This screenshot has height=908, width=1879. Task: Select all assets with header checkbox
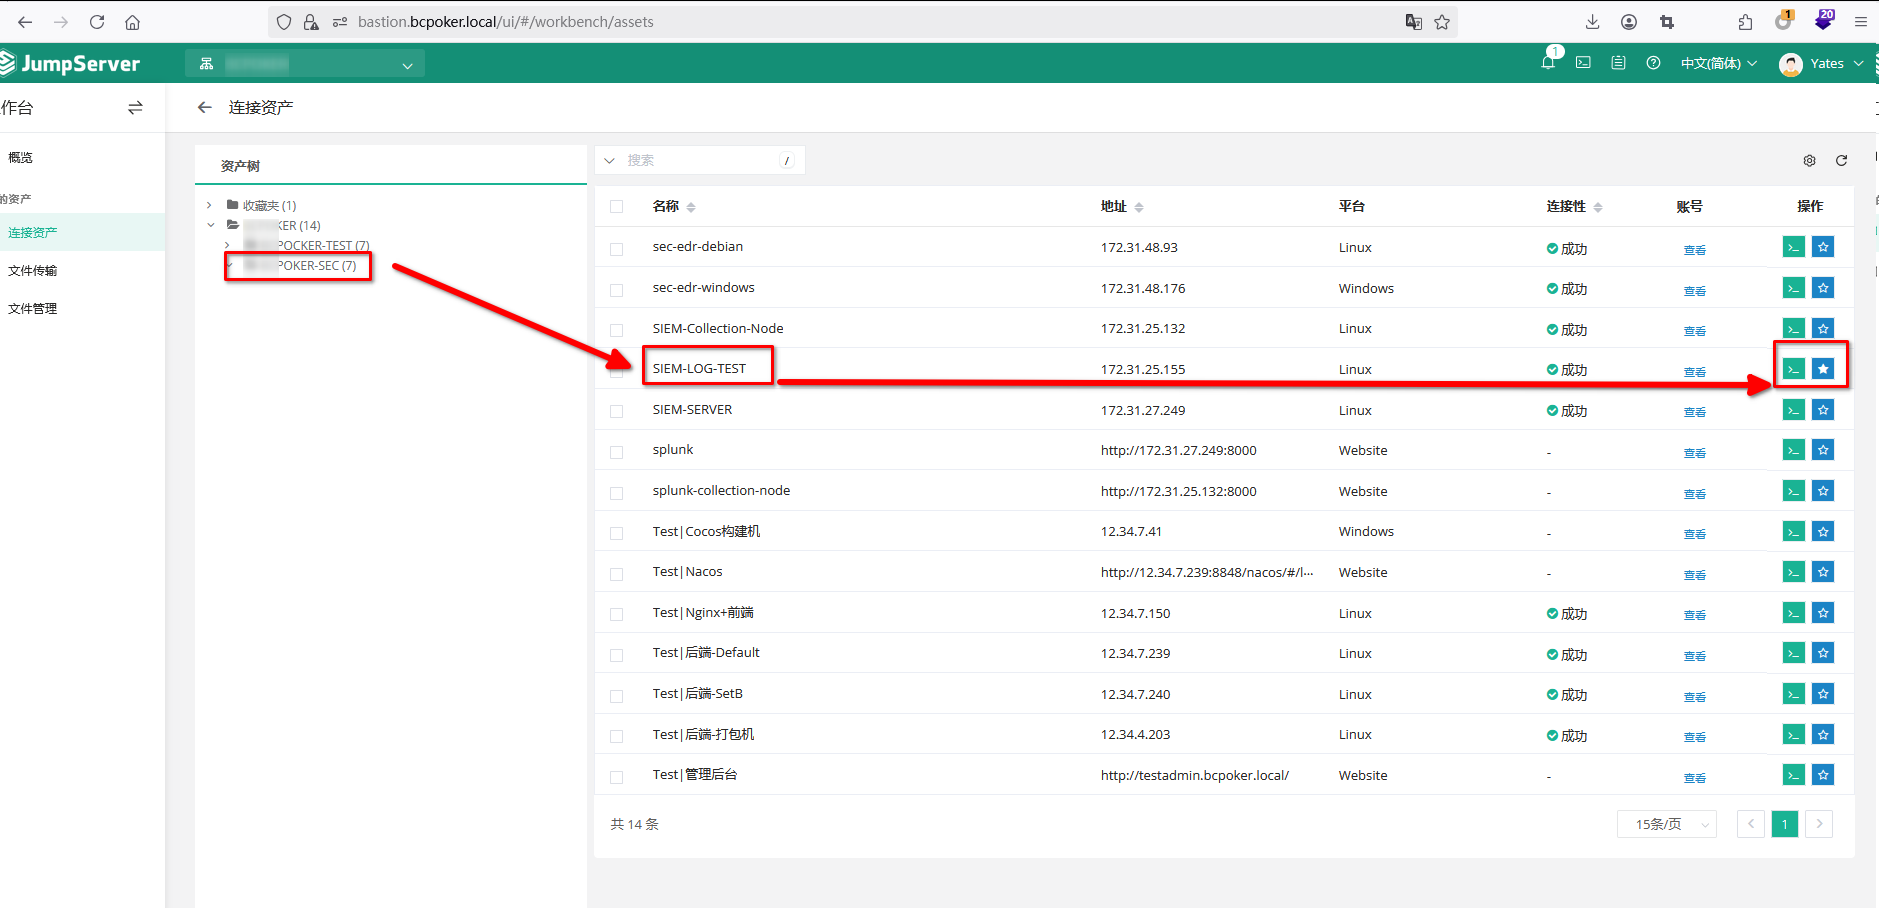click(616, 207)
